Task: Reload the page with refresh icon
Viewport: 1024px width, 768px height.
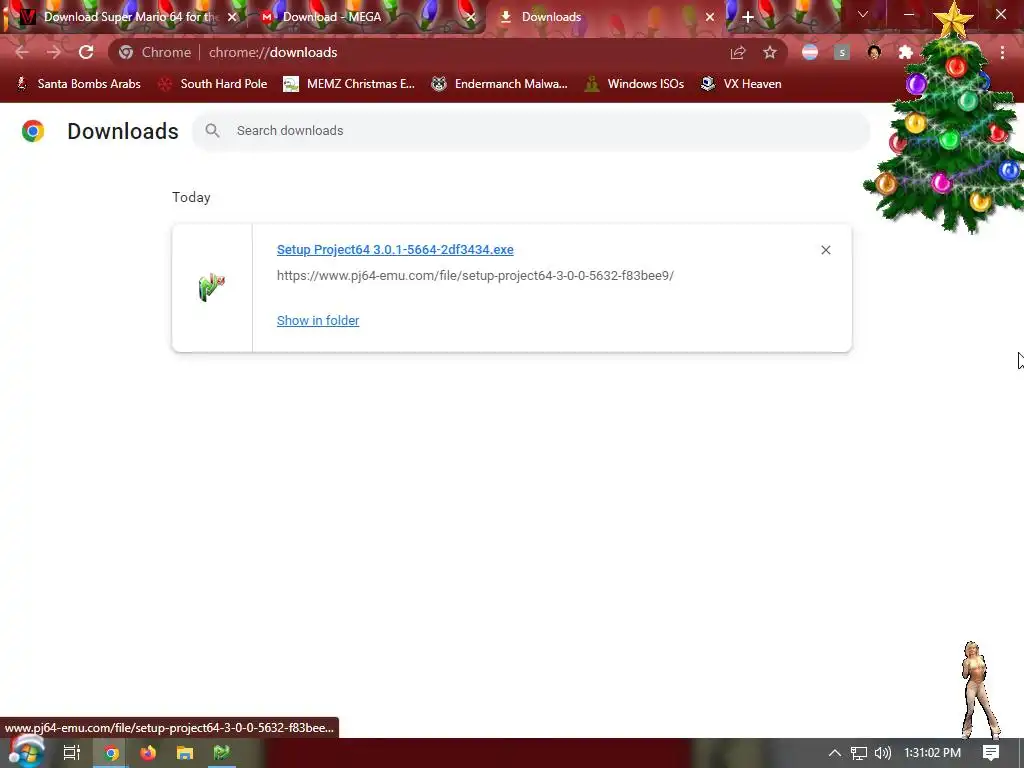Action: 86,52
